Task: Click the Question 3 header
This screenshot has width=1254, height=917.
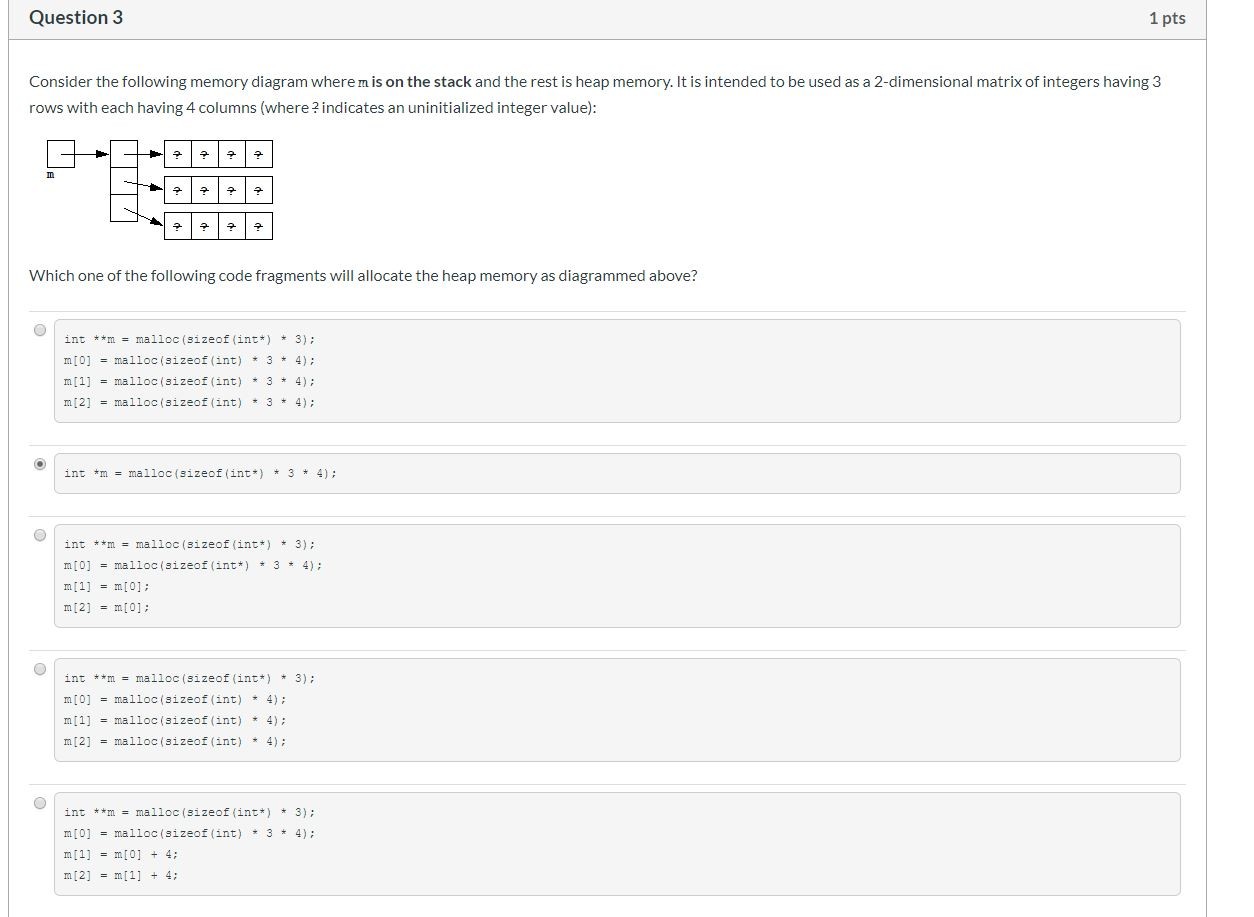Action: coord(75,17)
